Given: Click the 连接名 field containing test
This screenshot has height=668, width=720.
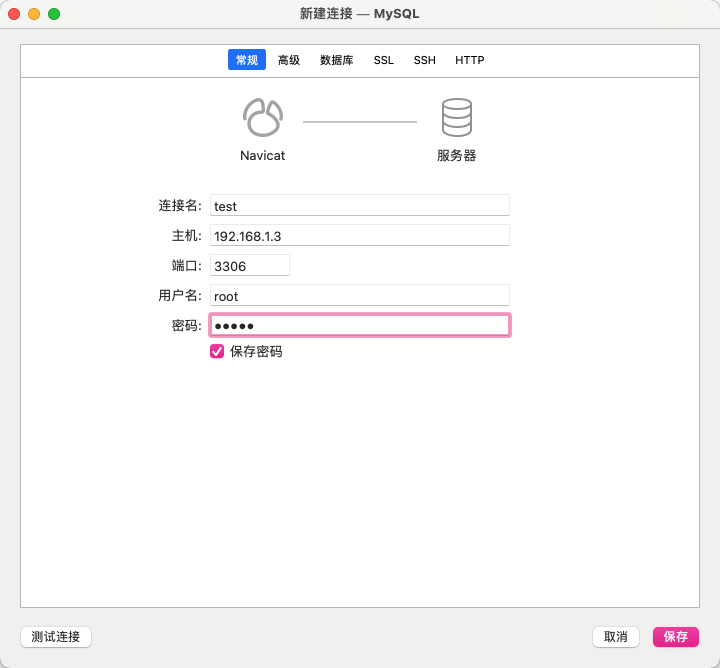Looking at the screenshot, I should 360,205.
